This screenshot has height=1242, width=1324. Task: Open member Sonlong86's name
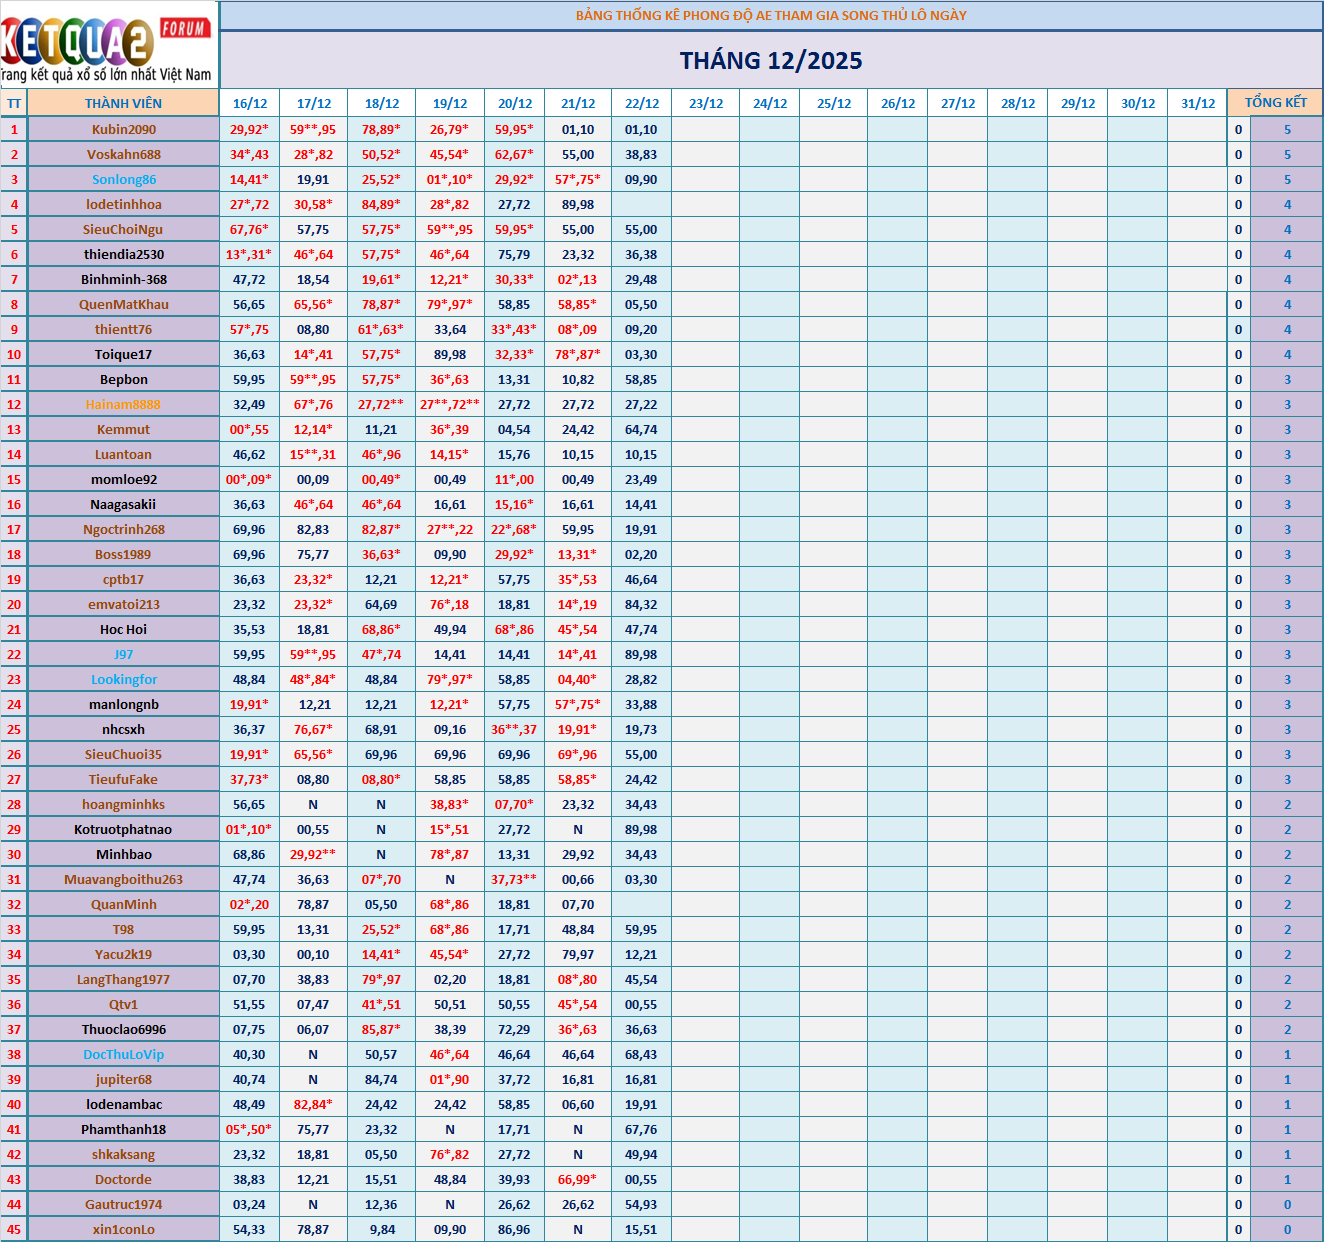[x=124, y=179]
